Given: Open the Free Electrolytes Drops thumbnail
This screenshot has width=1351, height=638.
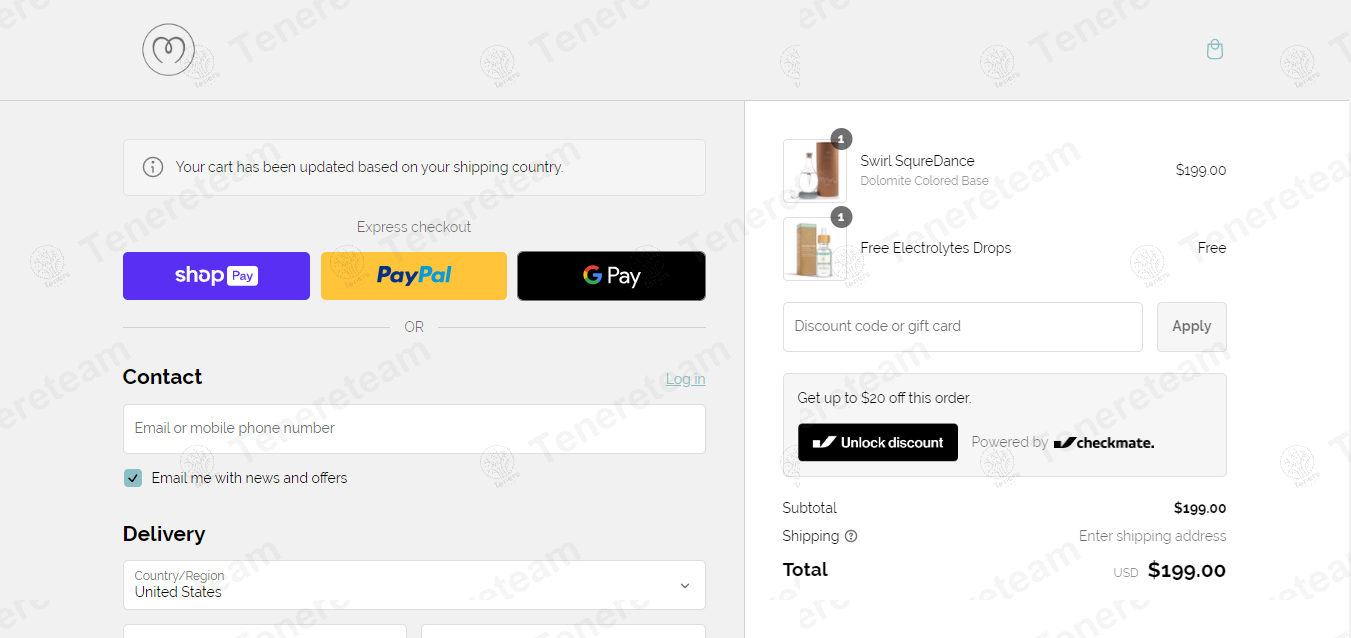Looking at the screenshot, I should click(815, 249).
